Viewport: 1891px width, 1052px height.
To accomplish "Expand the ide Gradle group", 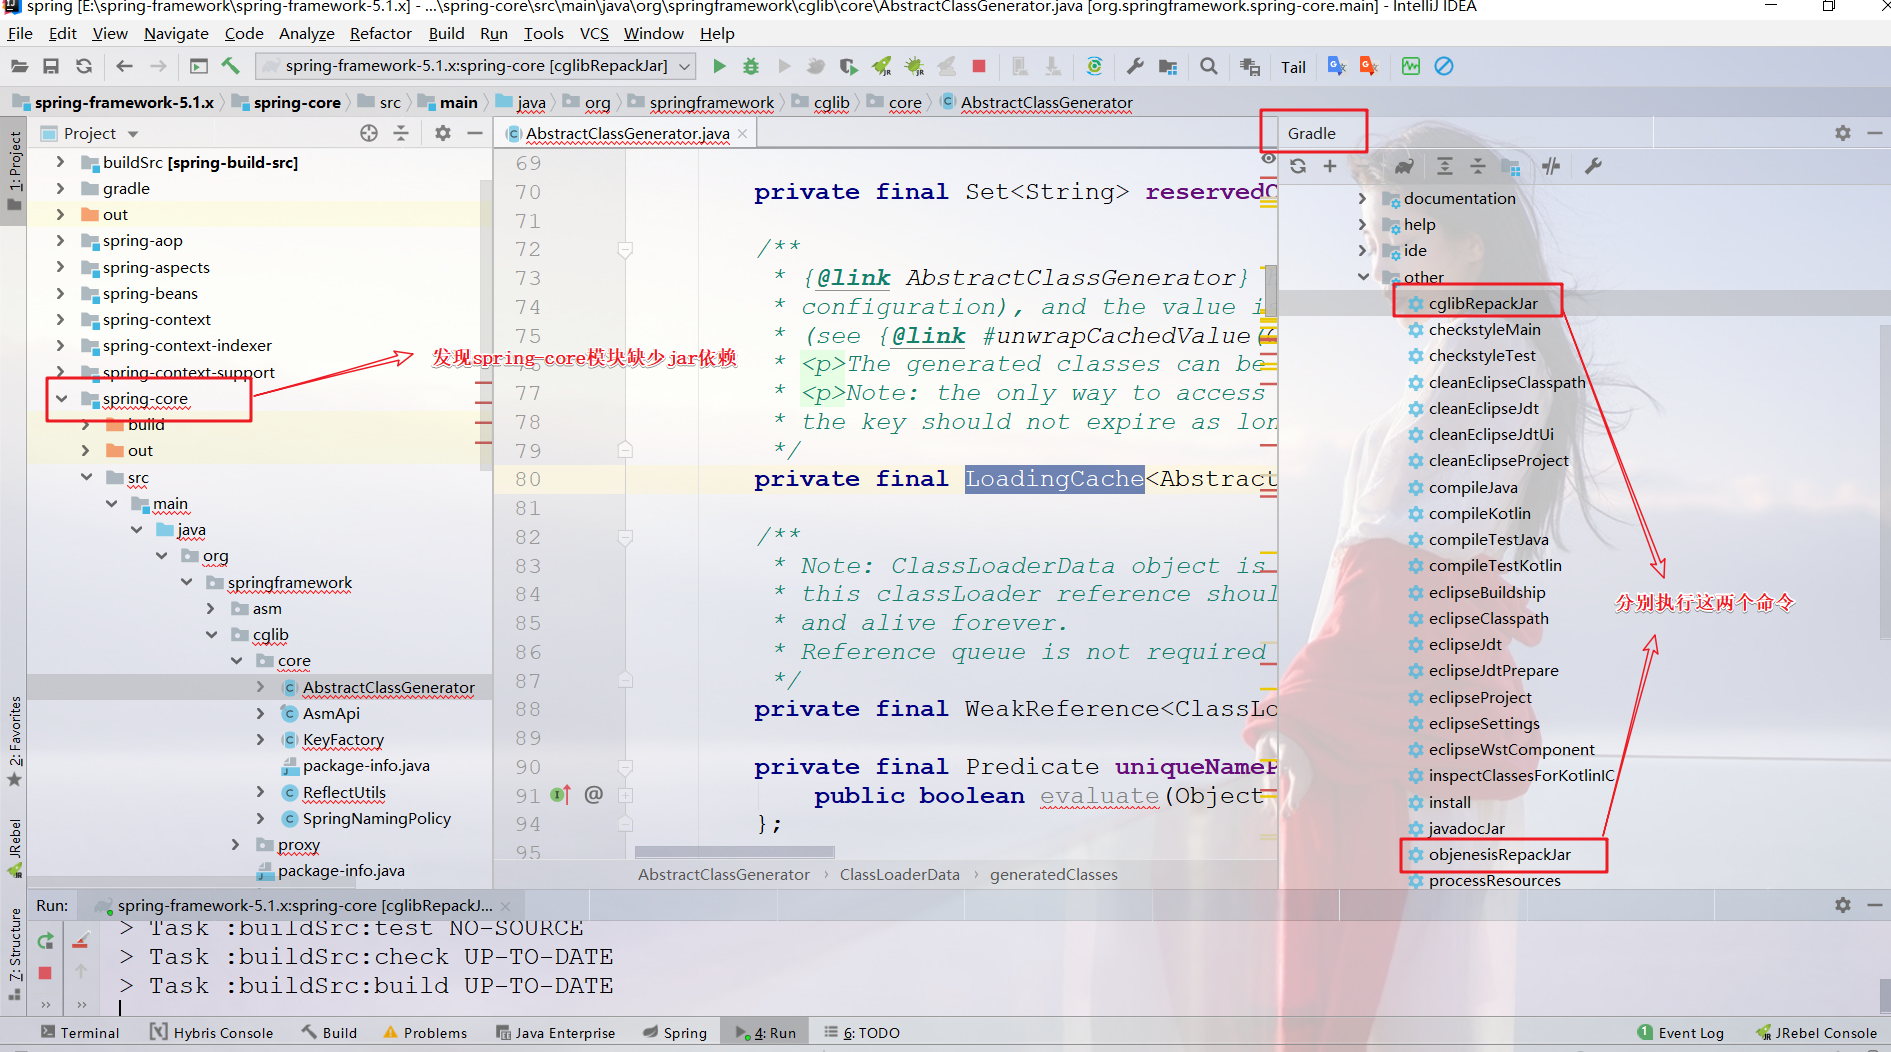I will click(x=1362, y=250).
